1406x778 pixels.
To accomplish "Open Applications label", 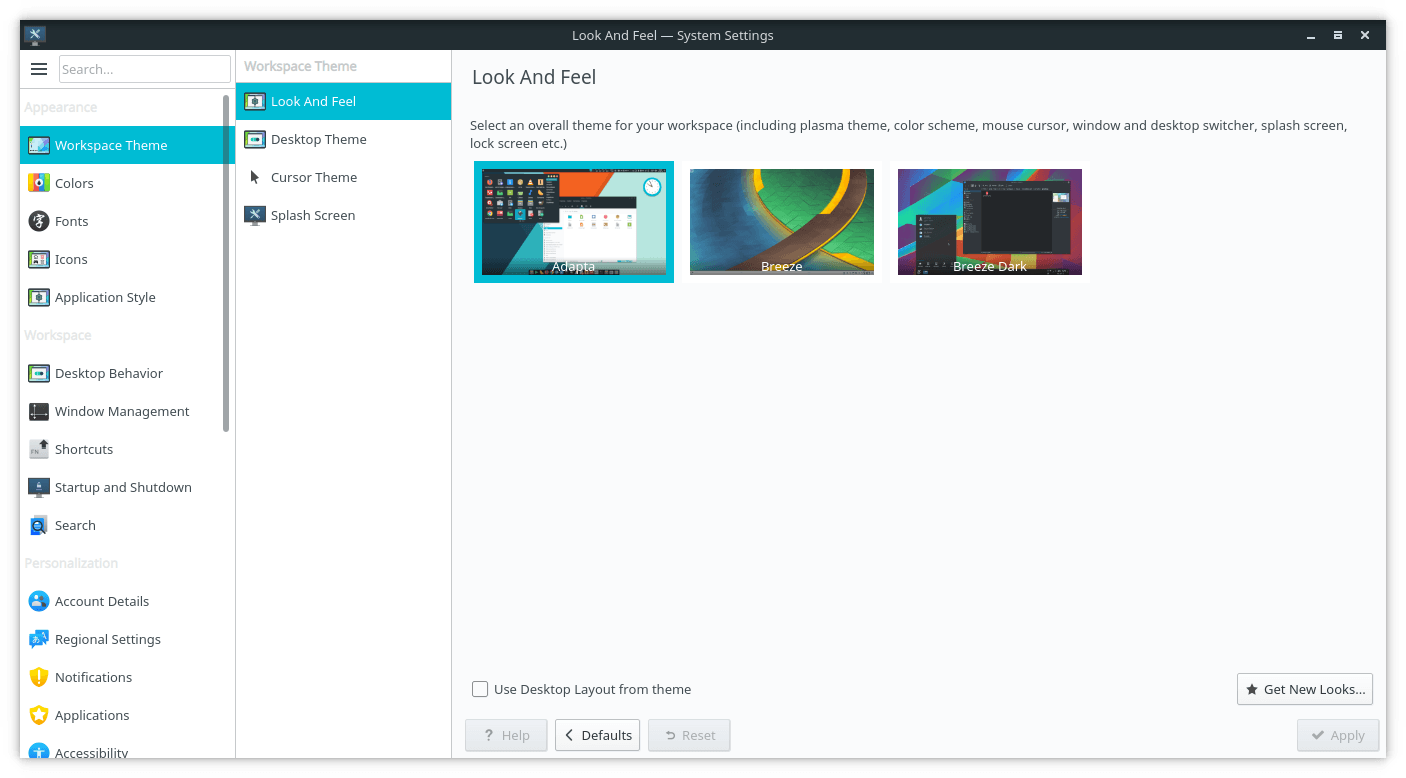I will [x=92, y=715].
